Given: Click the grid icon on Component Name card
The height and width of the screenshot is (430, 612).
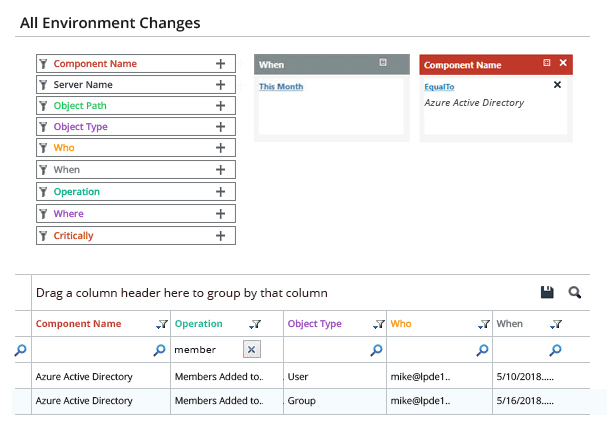Looking at the screenshot, I should pos(546,62).
